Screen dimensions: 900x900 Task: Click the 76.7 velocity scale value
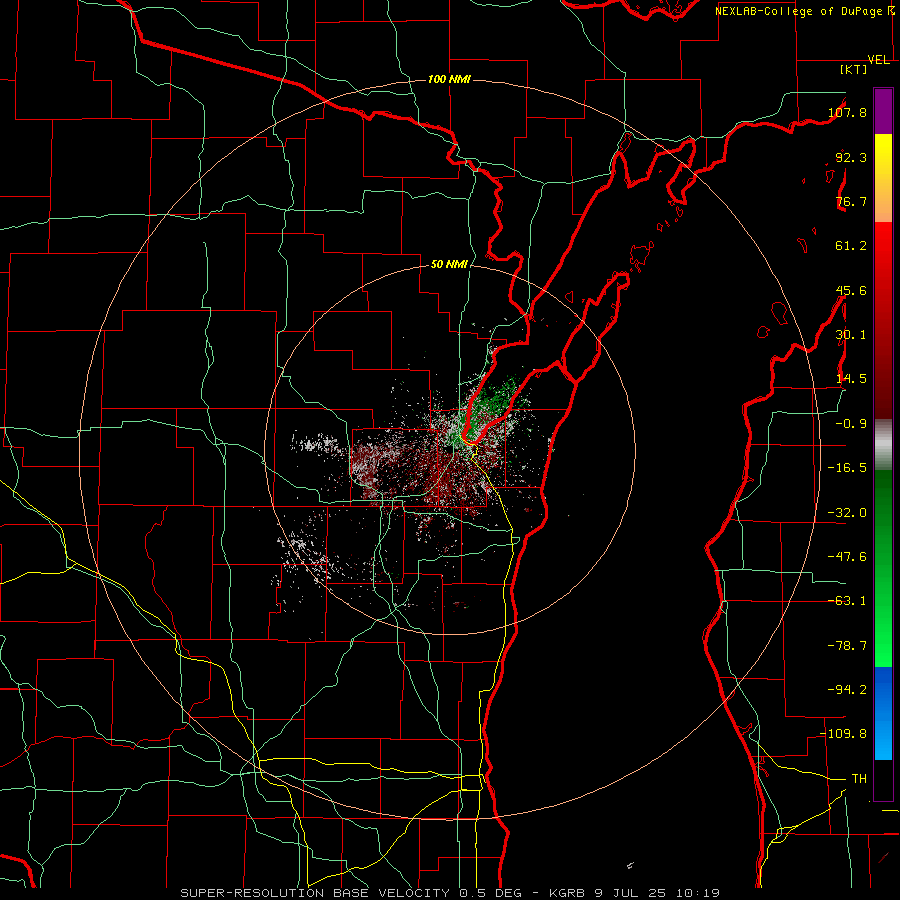point(851,201)
